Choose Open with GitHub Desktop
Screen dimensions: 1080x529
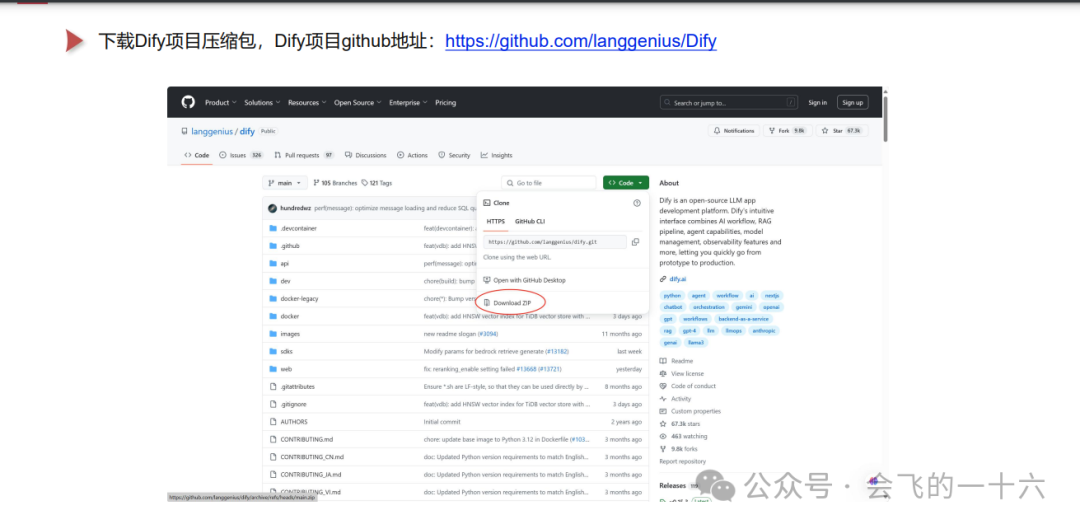pyautogui.click(x=524, y=280)
